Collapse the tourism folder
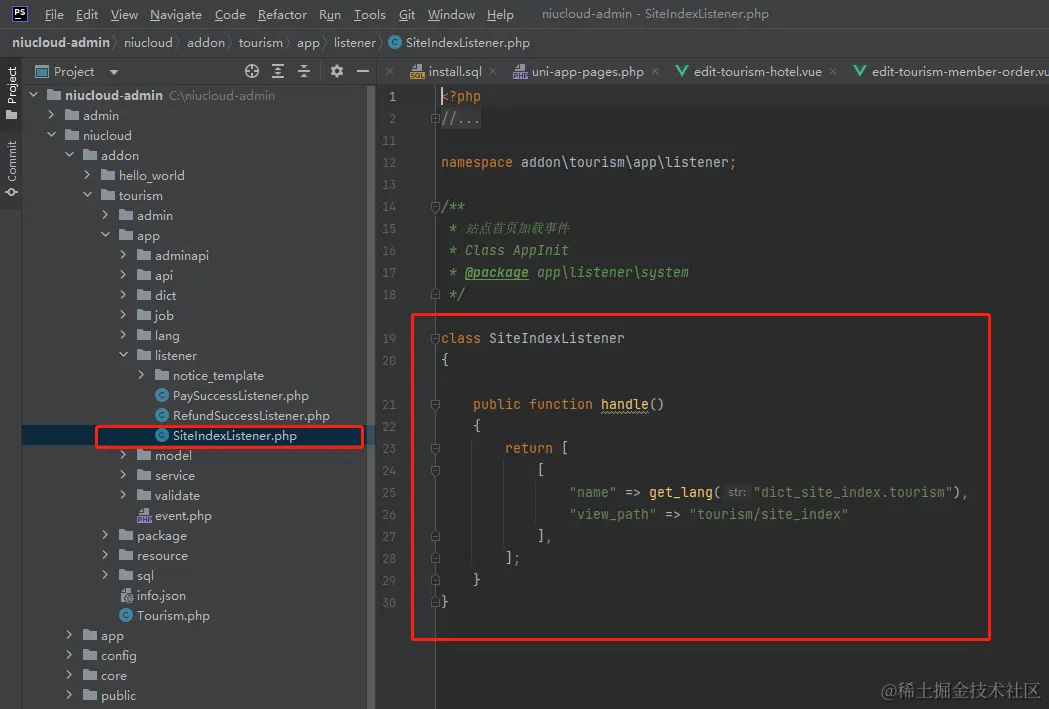Screen dimensions: 1049x709 (88, 195)
